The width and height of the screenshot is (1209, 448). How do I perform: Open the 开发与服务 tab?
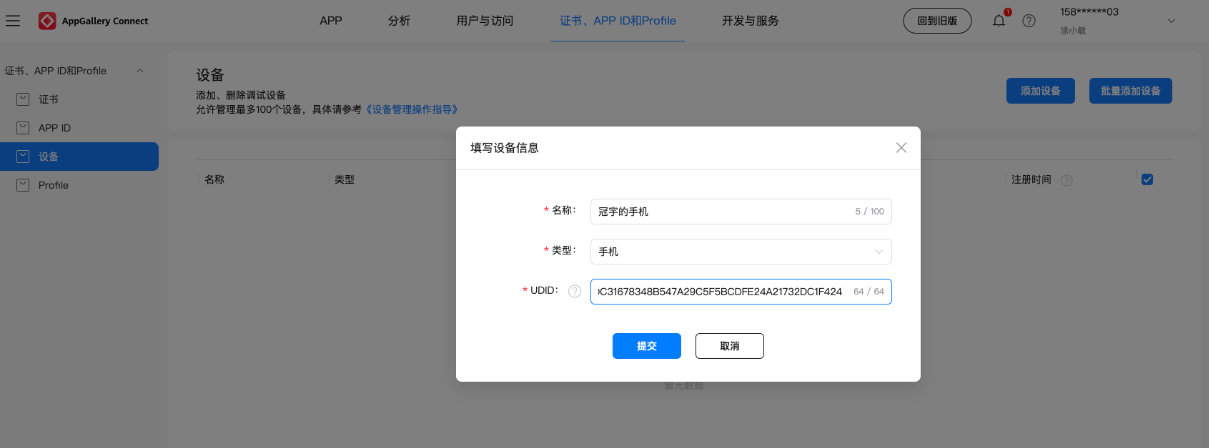(x=750, y=21)
